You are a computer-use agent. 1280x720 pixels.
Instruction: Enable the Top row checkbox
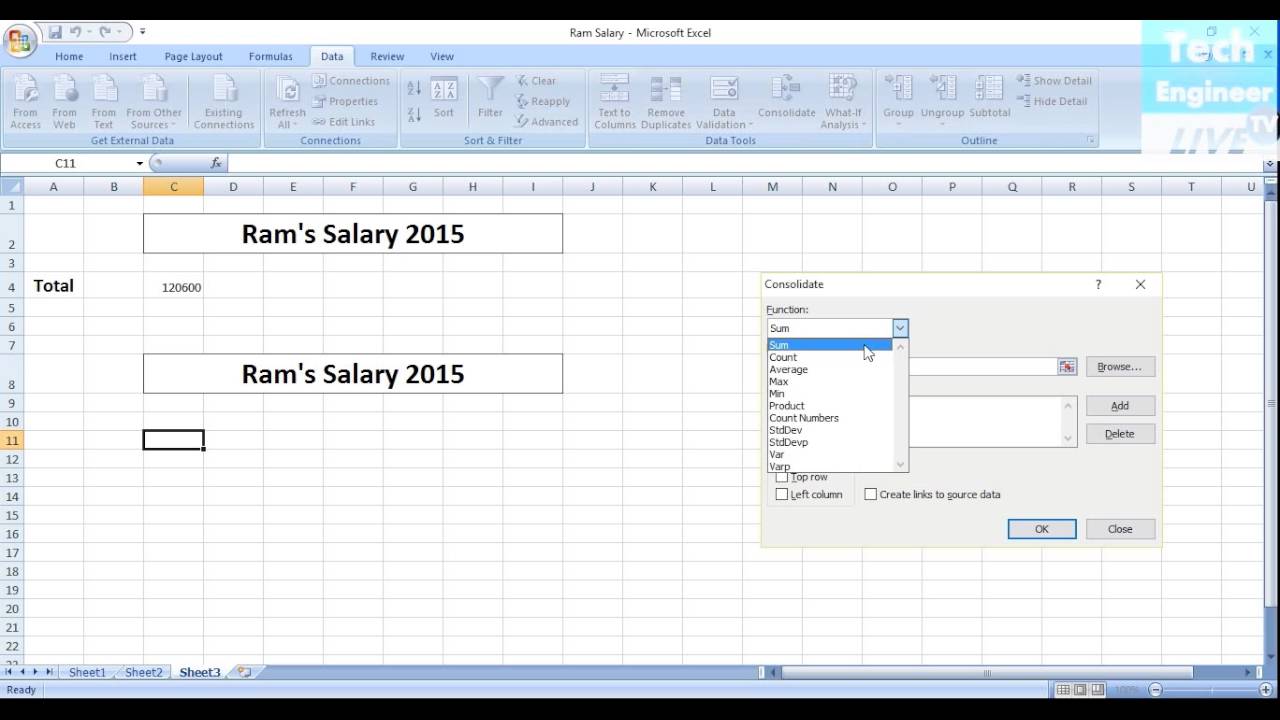[x=782, y=477]
